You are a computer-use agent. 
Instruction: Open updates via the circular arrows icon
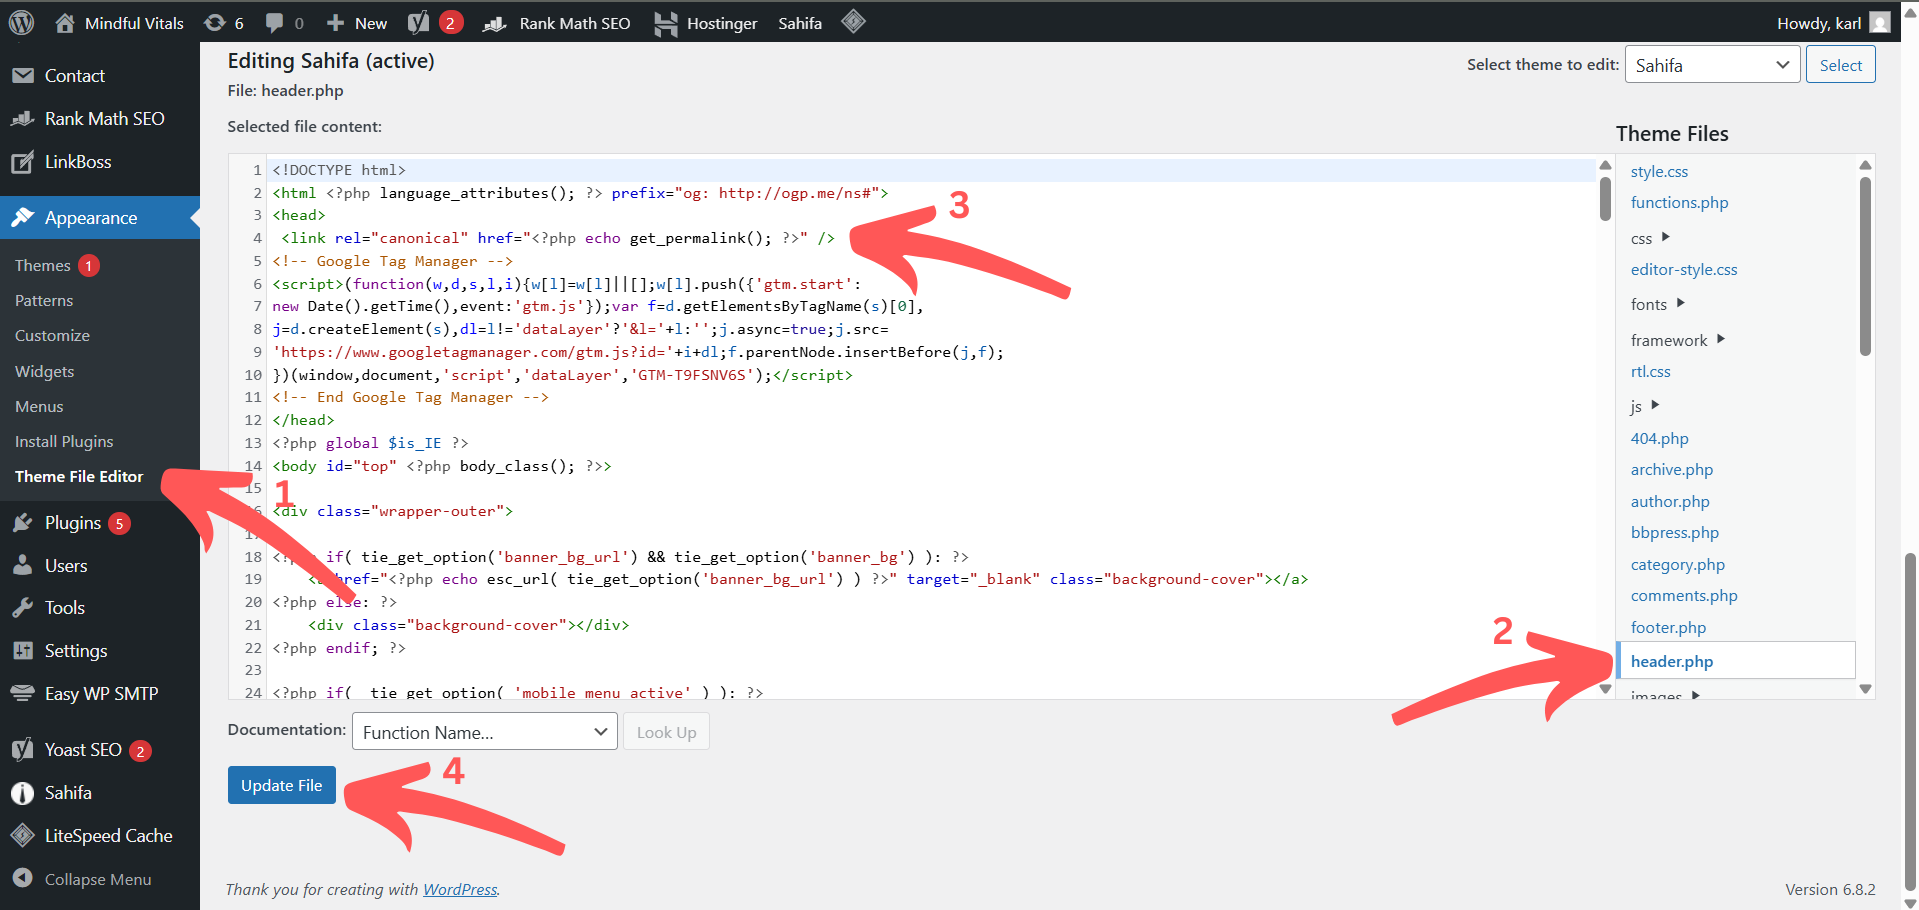214,23
